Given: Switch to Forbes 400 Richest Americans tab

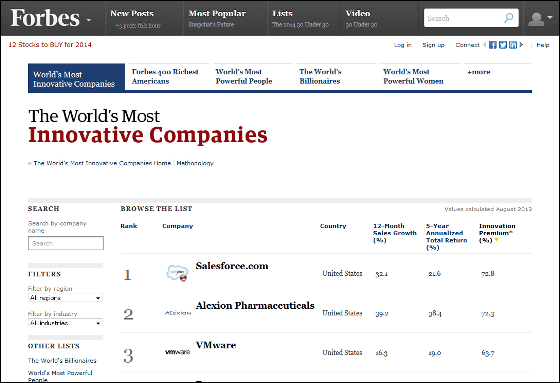Looking at the screenshot, I should coord(165,76).
